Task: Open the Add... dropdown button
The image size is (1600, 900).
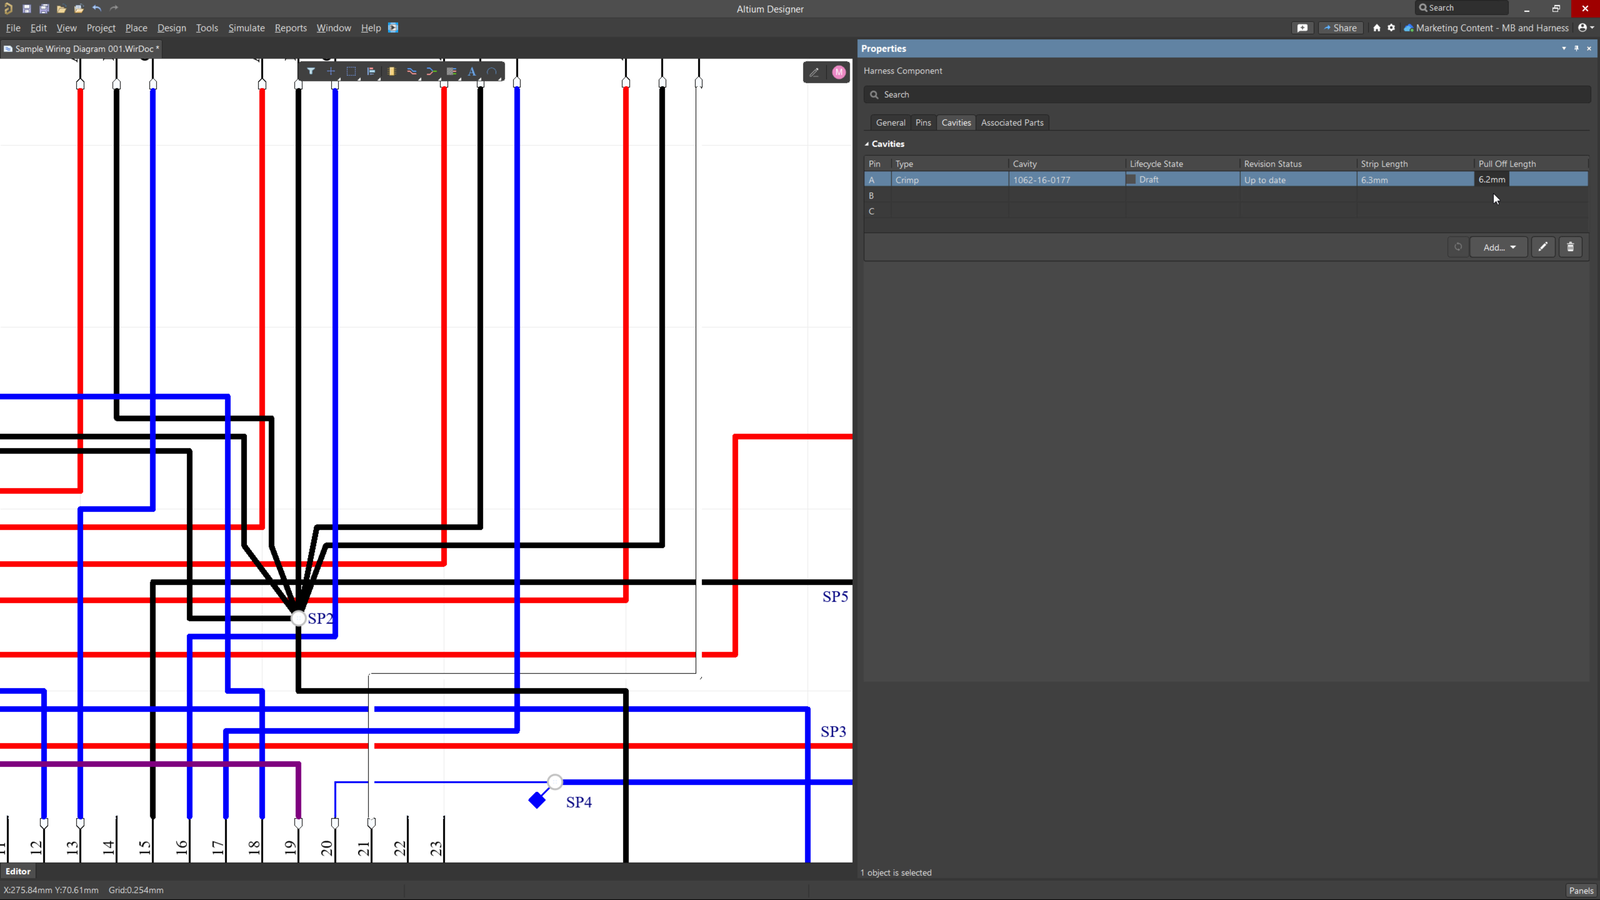Action: (x=1499, y=247)
